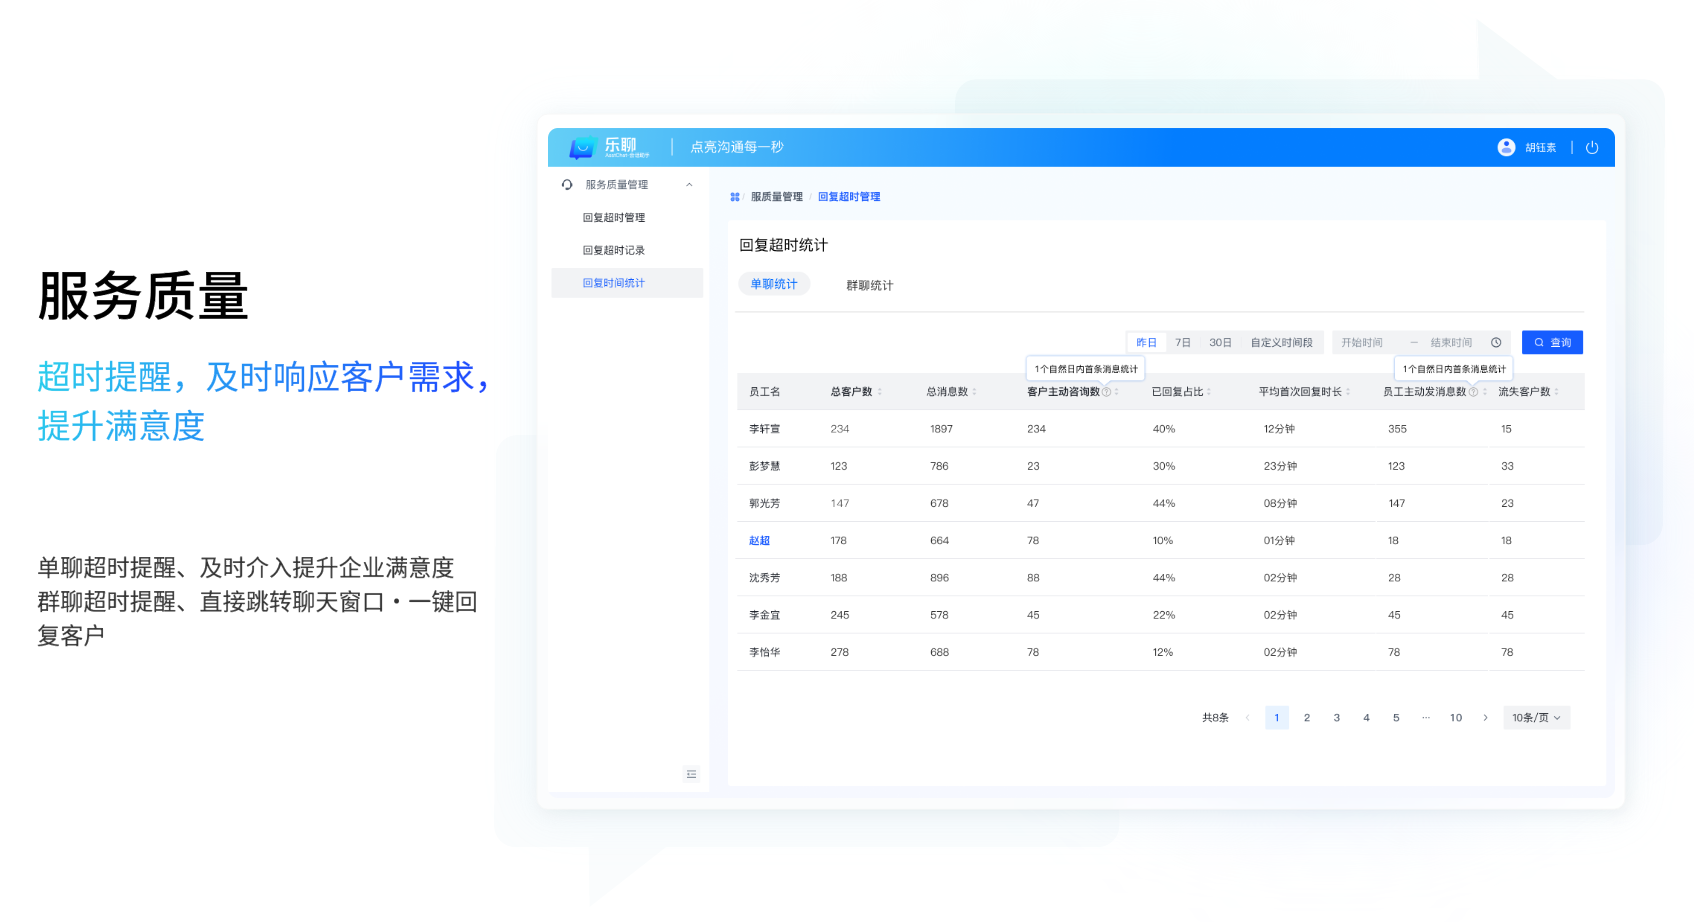
Task: Click the power logout icon
Action: point(1592,147)
